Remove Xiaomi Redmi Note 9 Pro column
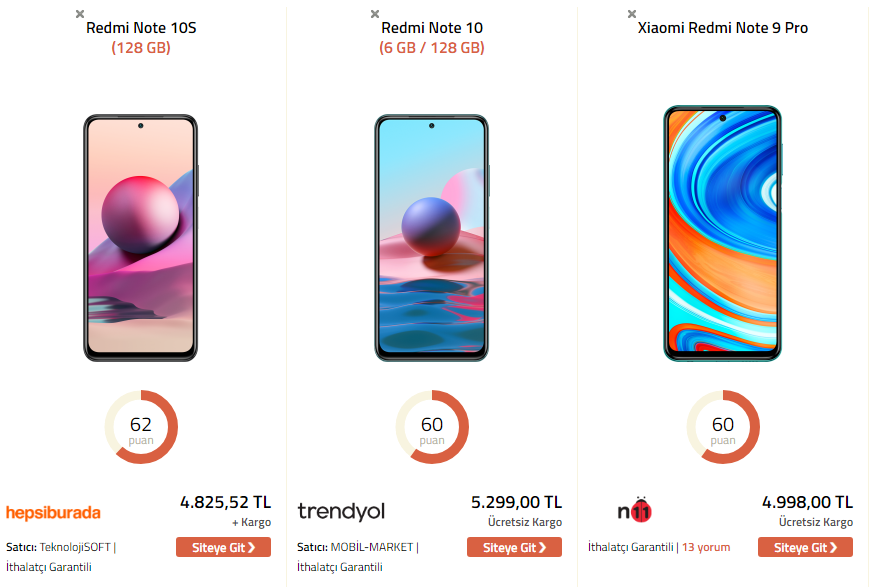The width and height of the screenshot is (873, 587). pos(632,14)
